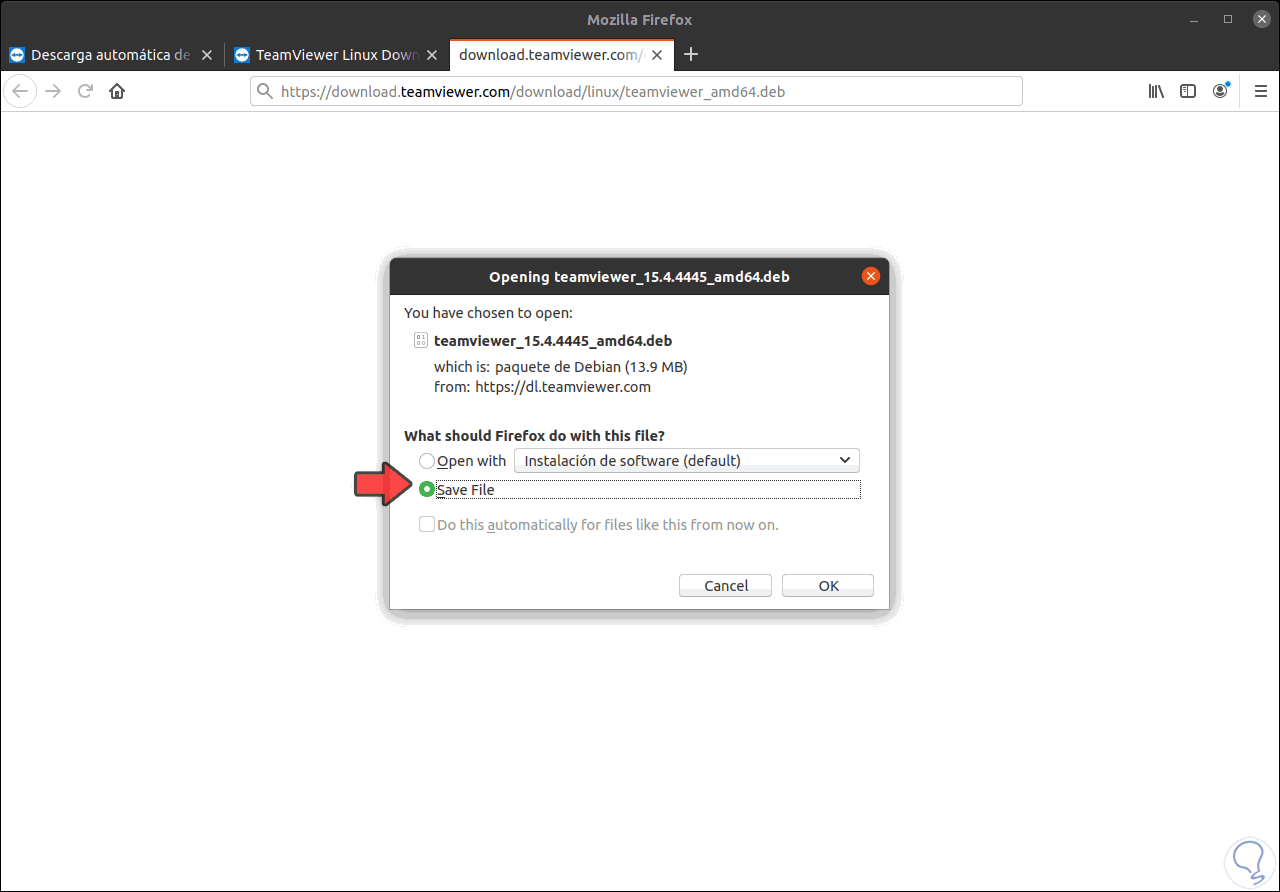Click the file name teamviewer_15.4.4445_amd64.deb
This screenshot has width=1280, height=892.
[x=553, y=340]
